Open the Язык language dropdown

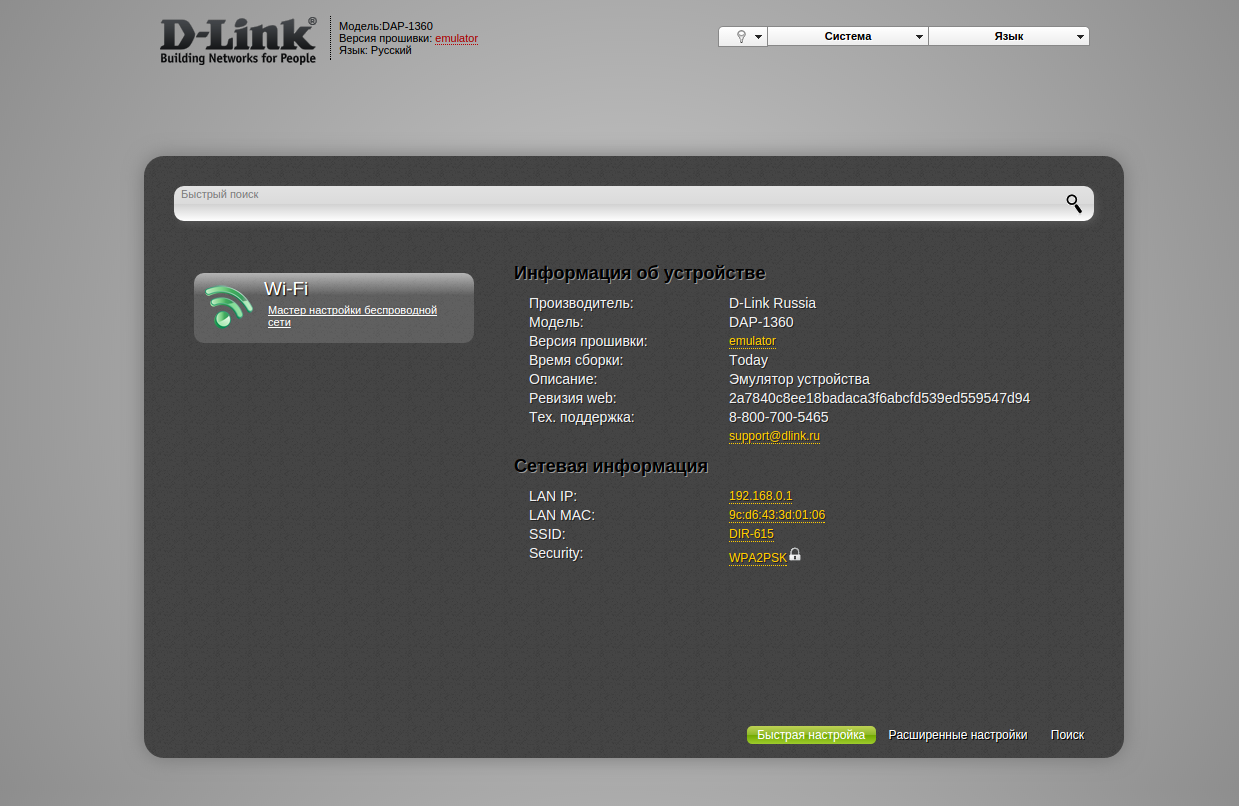pos(1009,36)
